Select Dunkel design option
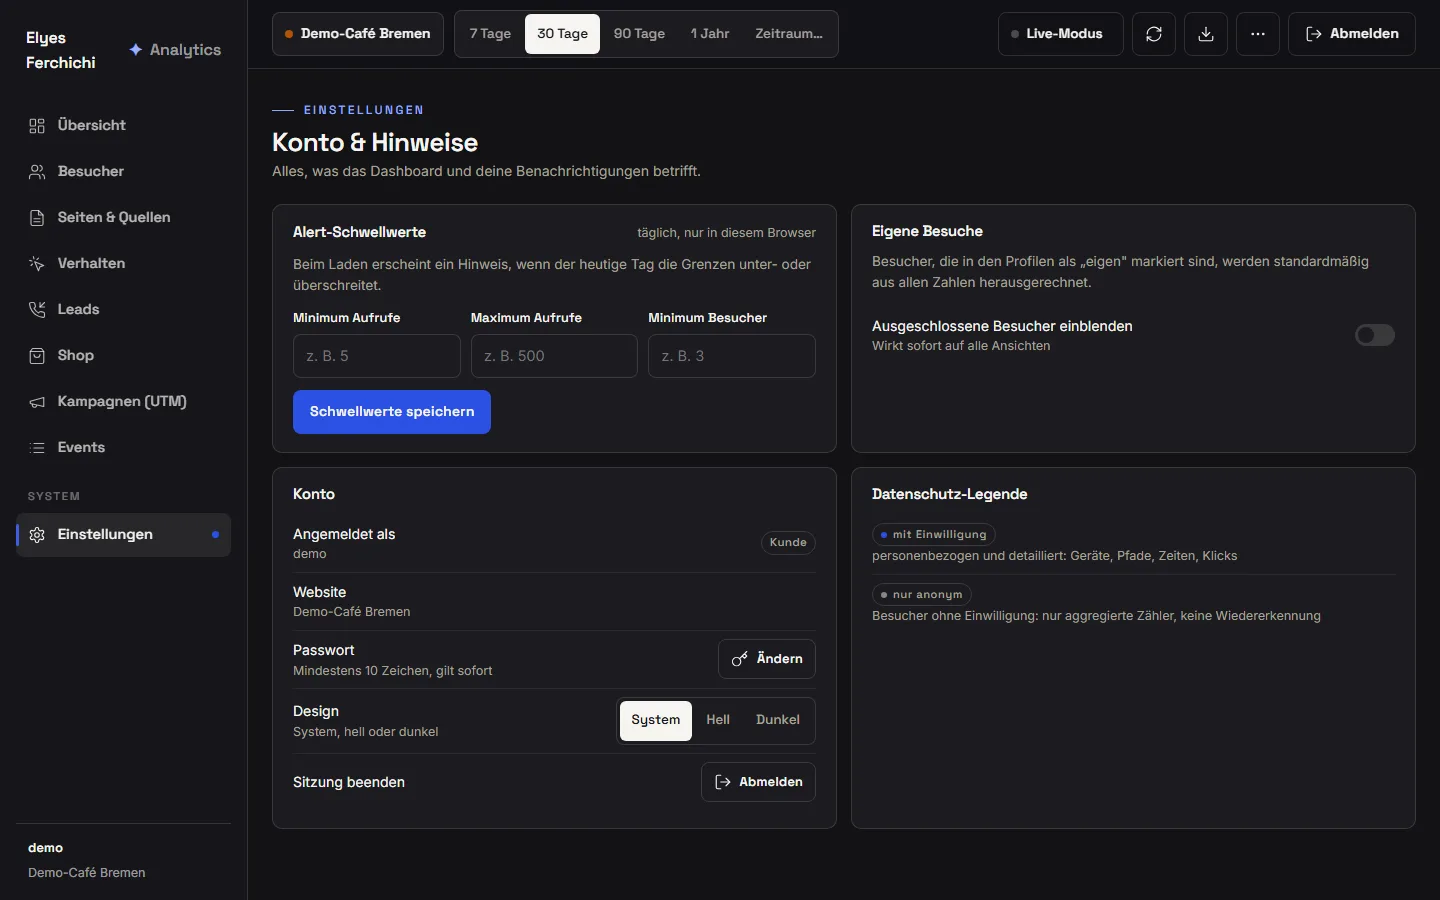 [x=778, y=721]
